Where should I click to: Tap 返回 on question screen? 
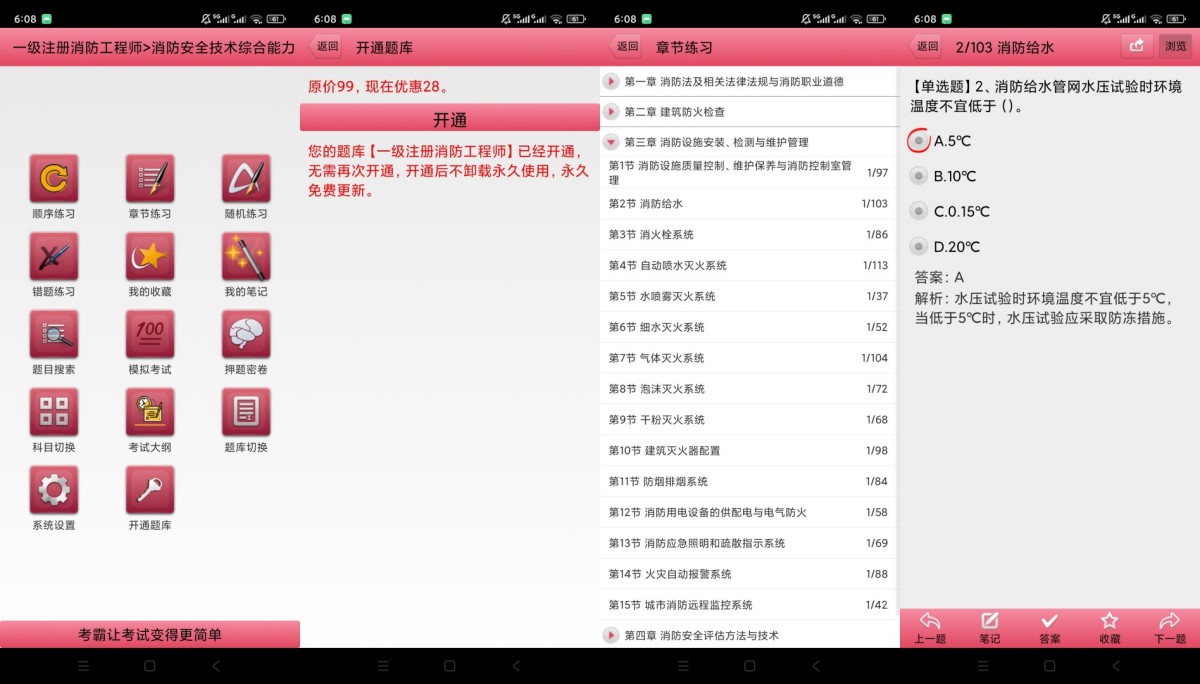click(927, 46)
